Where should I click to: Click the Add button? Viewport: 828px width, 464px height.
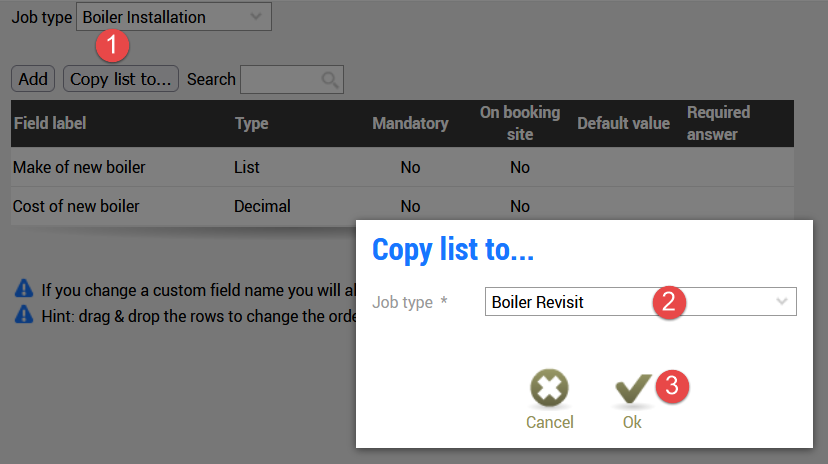33,79
